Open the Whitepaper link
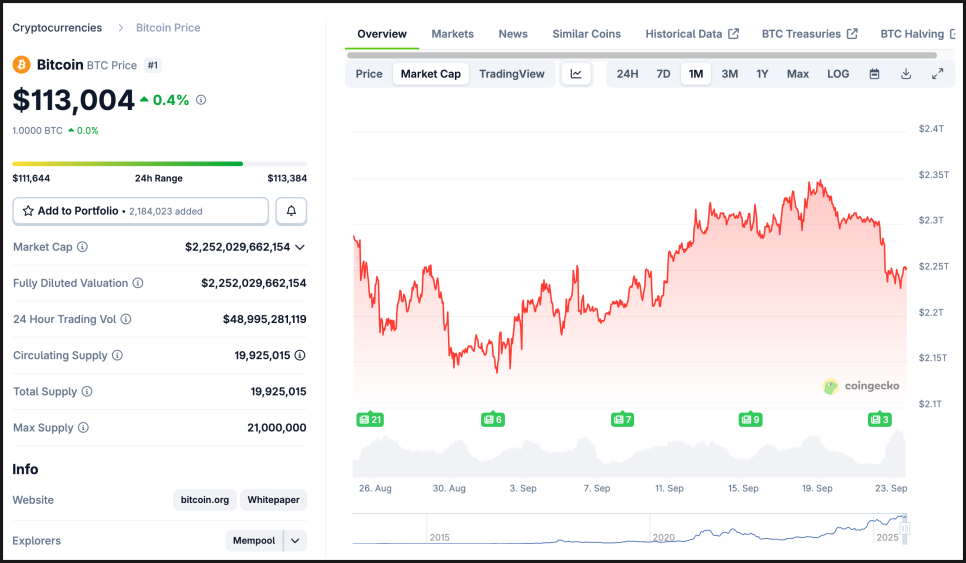The width and height of the screenshot is (966, 563). (x=274, y=500)
